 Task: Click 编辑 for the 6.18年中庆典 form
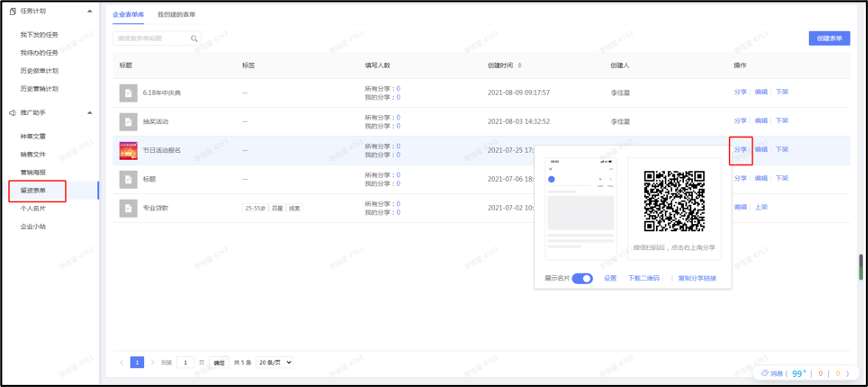coord(761,92)
